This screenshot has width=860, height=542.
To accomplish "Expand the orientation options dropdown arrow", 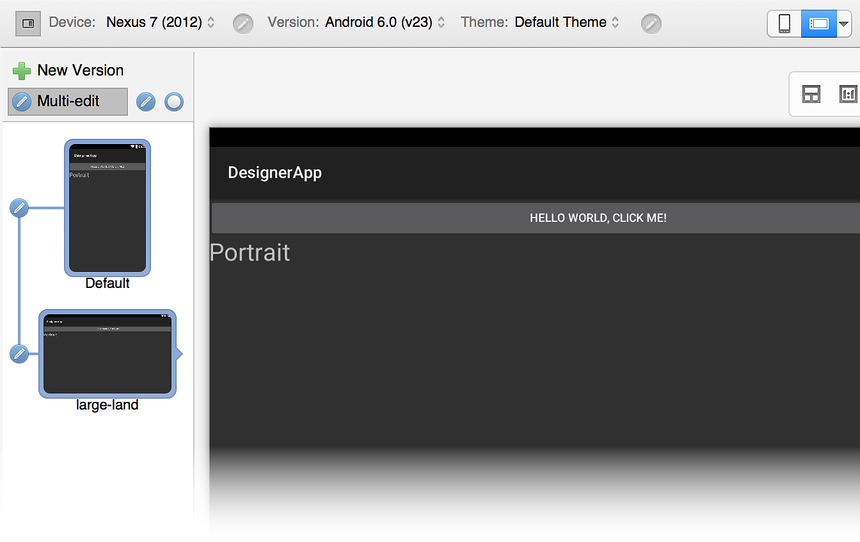I will coord(844,24).
